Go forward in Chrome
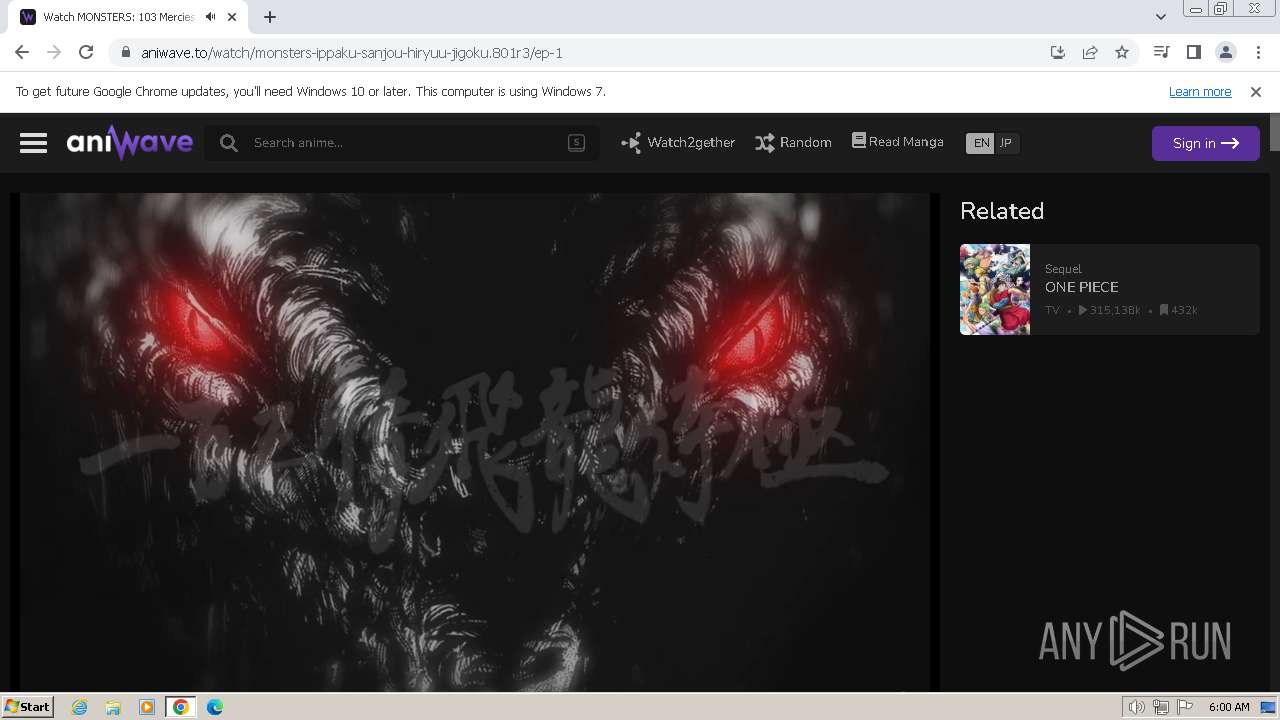 pos(54,52)
